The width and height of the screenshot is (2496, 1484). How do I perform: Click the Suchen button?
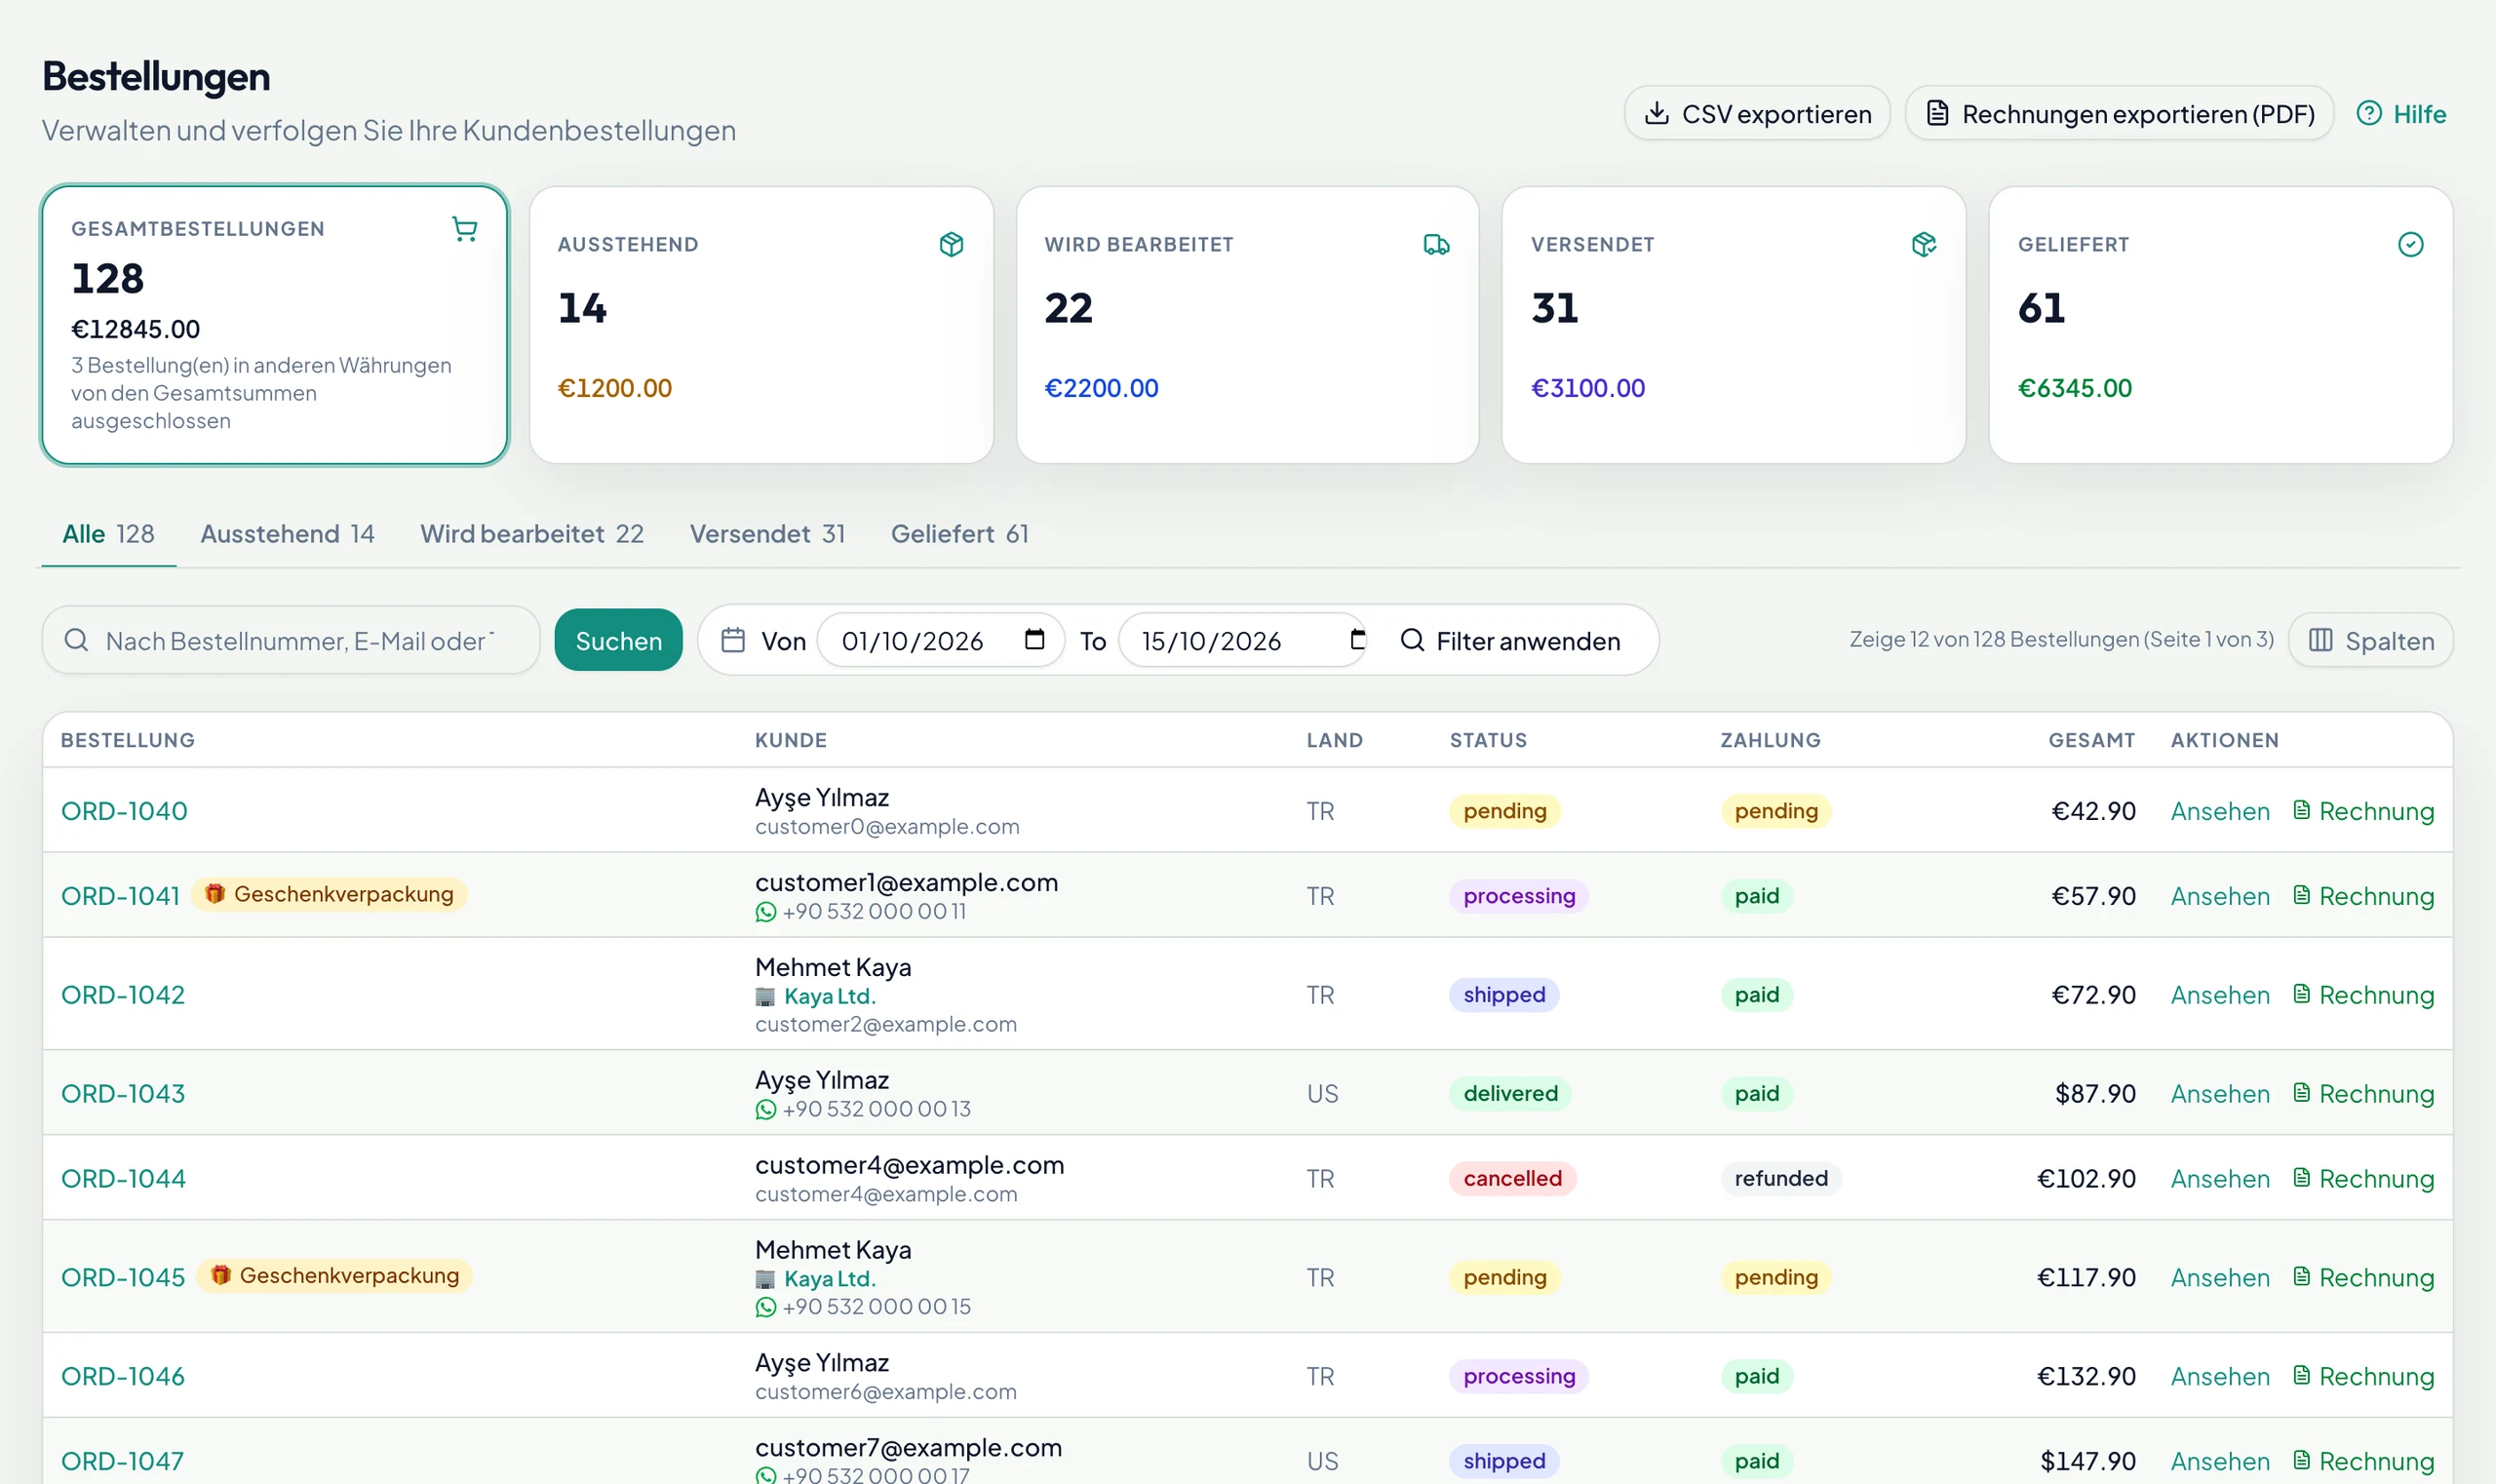click(x=618, y=640)
